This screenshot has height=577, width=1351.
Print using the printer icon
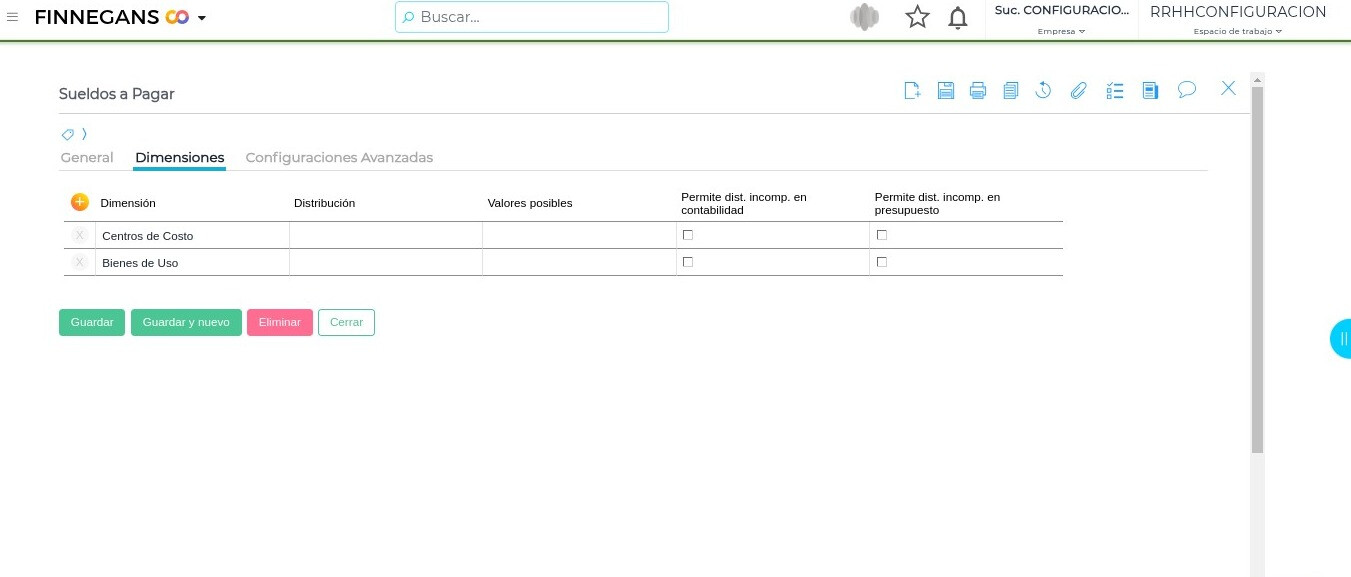point(978,90)
